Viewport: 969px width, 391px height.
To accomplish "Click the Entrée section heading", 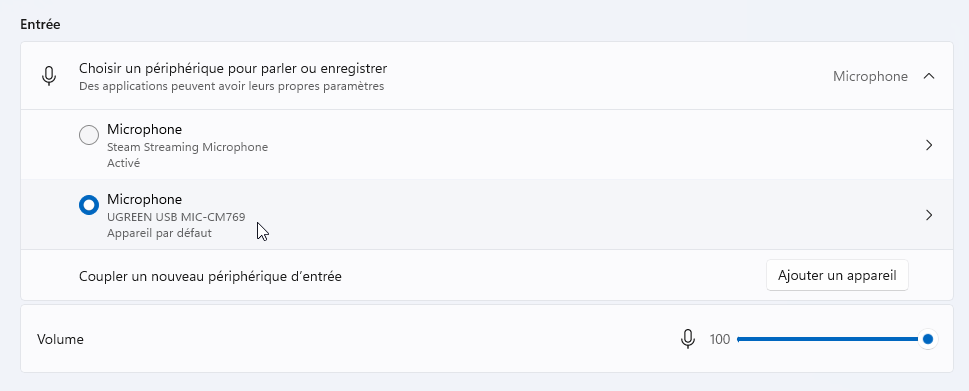I will click(x=40, y=25).
